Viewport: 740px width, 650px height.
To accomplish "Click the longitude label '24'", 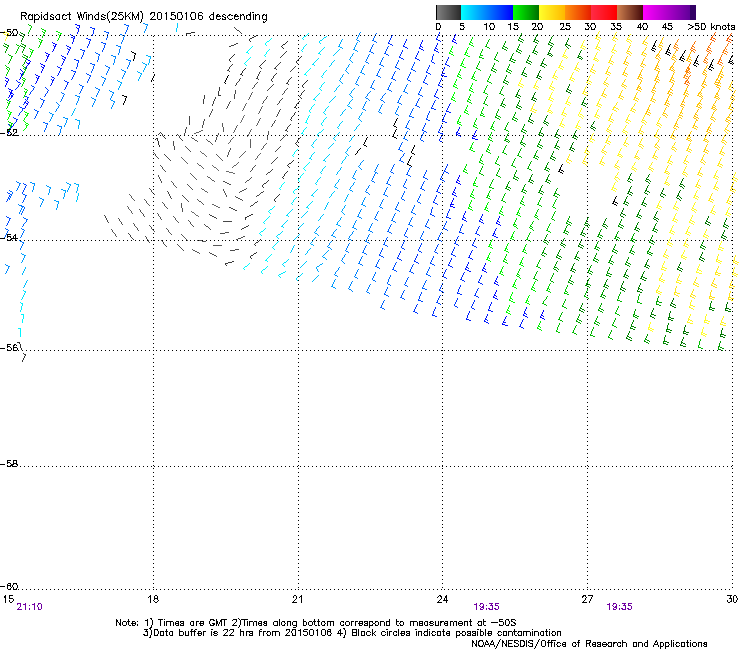I will 442,599.
